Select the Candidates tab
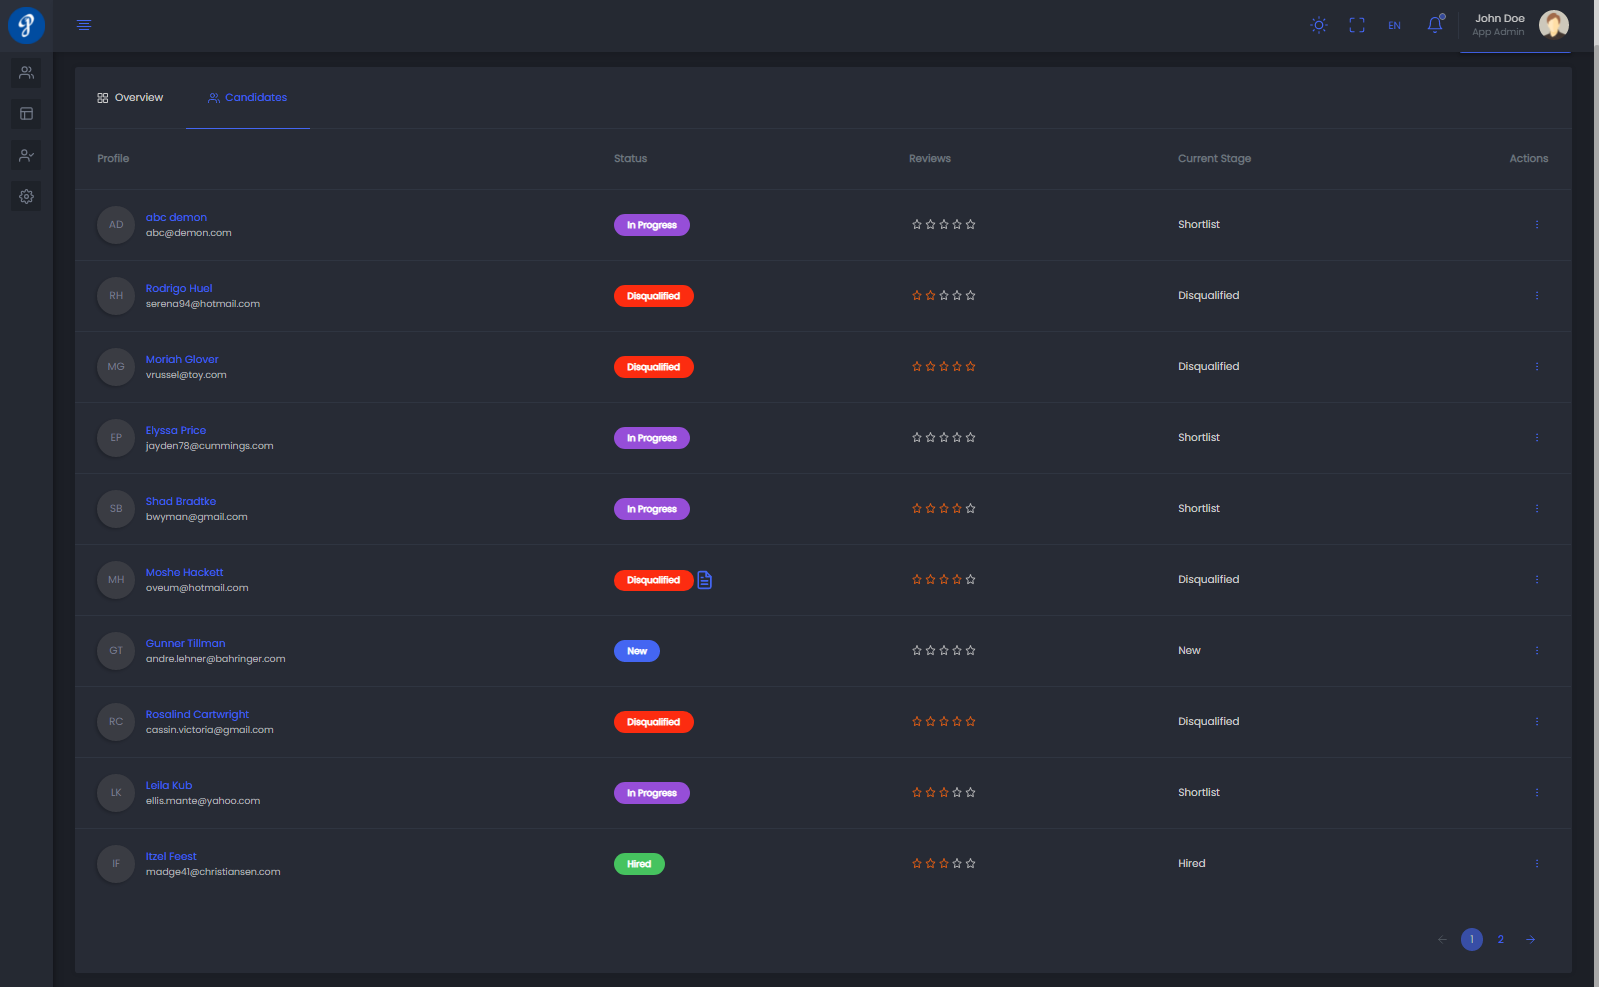The width and height of the screenshot is (1599, 987). click(247, 98)
